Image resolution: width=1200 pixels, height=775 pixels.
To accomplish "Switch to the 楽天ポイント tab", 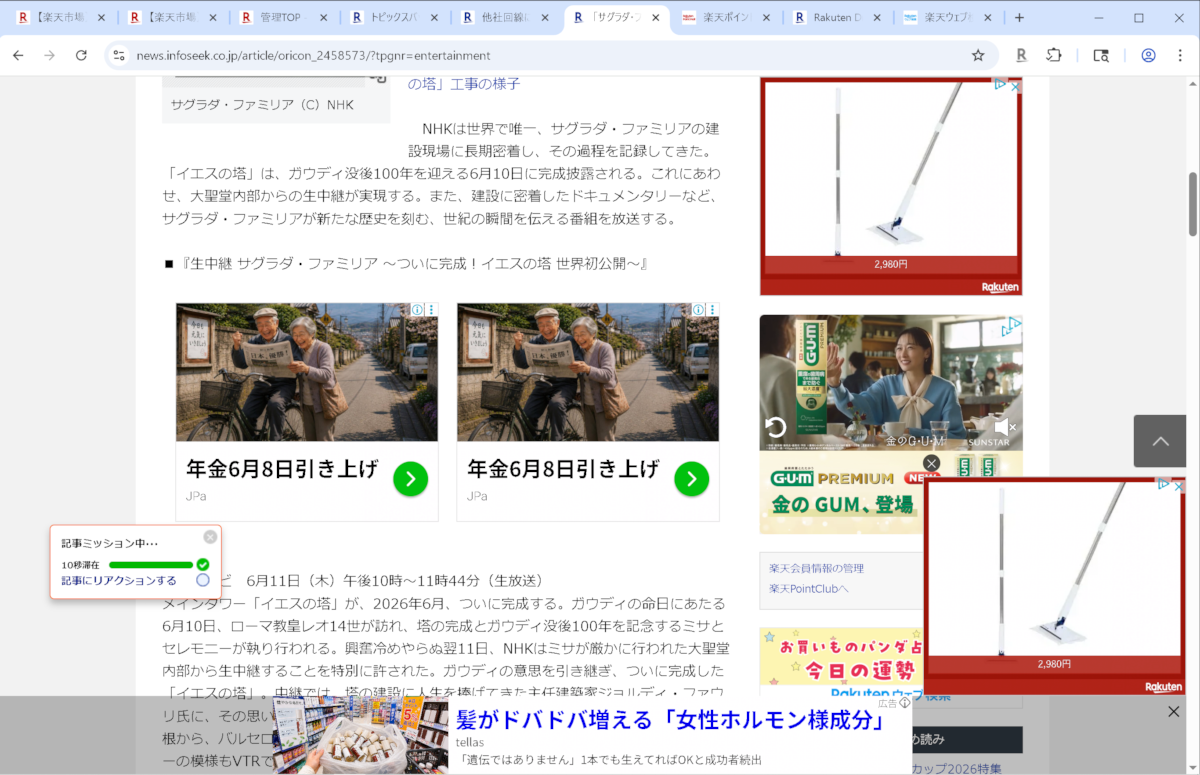I will [x=728, y=17].
